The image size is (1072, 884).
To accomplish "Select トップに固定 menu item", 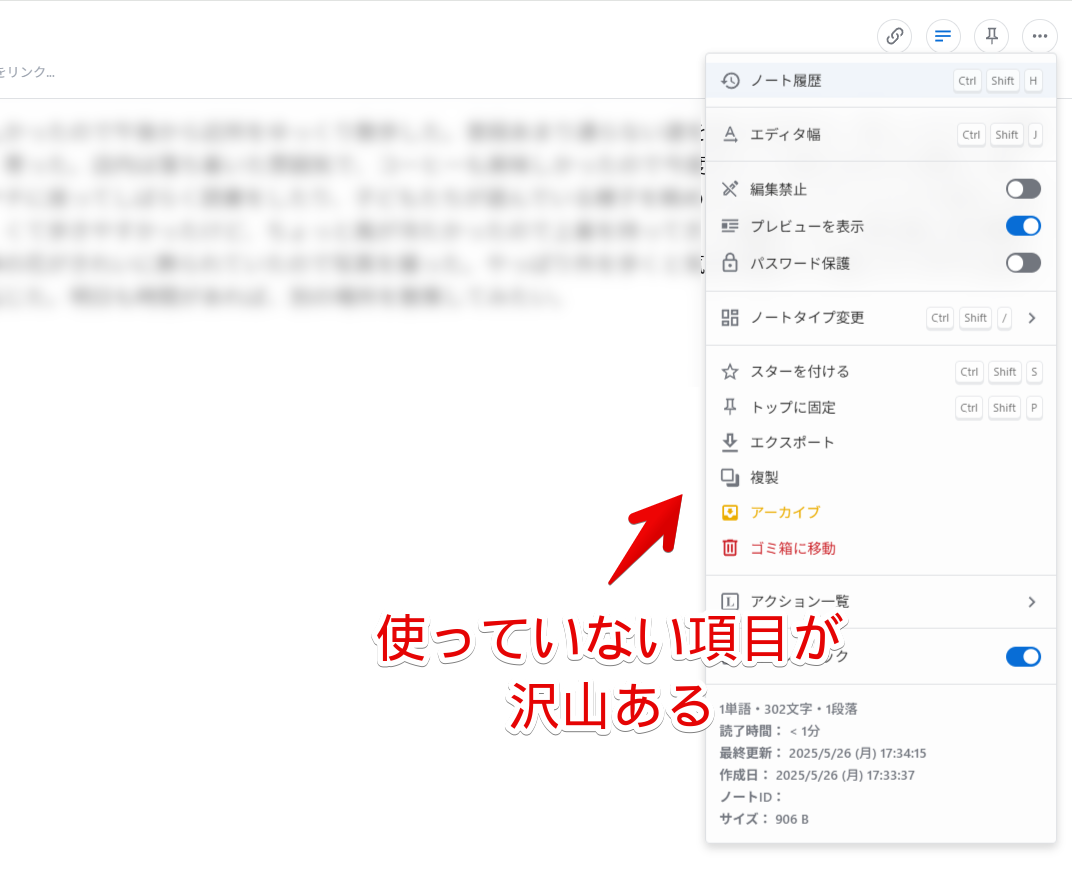I will click(x=881, y=407).
